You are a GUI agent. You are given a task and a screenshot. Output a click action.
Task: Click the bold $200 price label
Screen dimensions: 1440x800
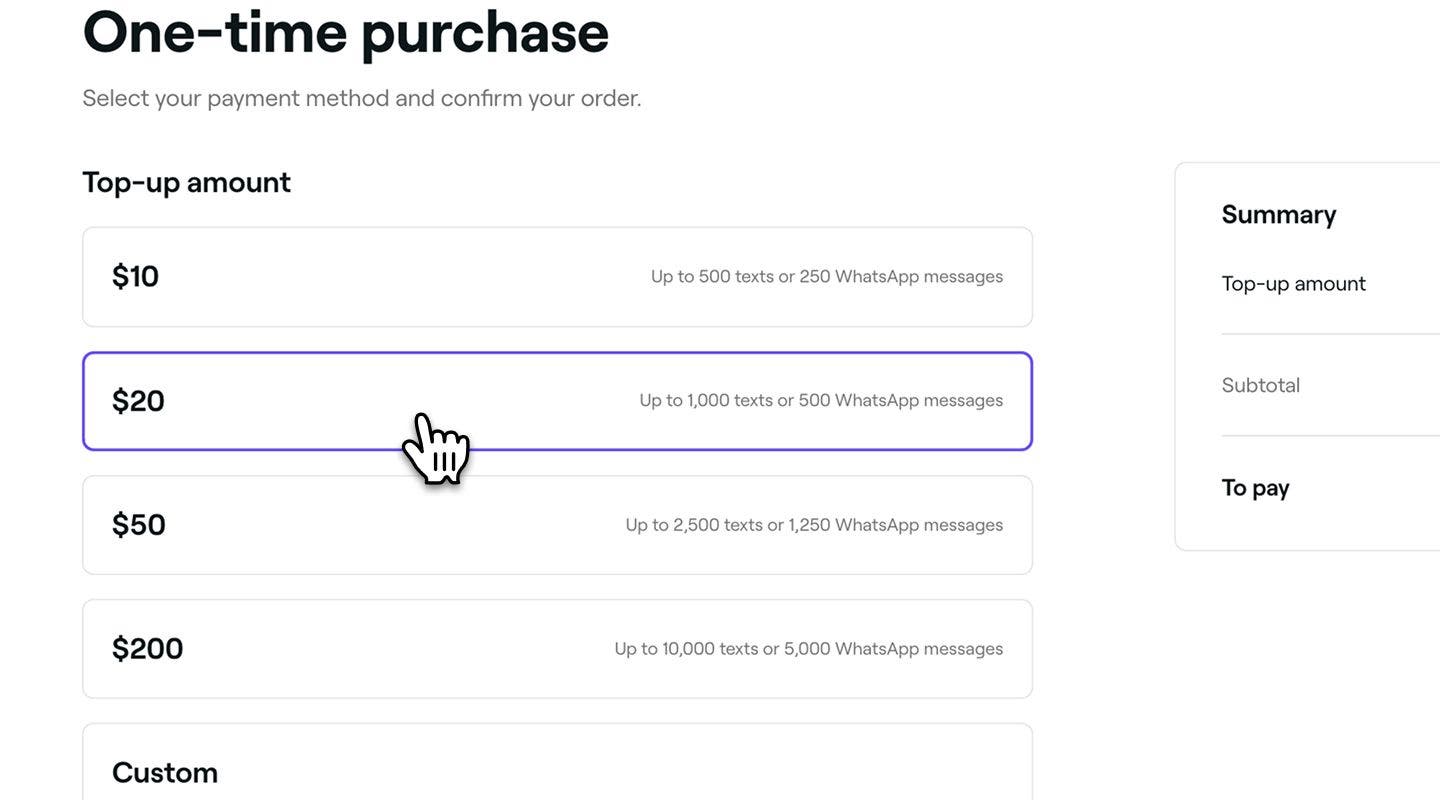(x=147, y=649)
